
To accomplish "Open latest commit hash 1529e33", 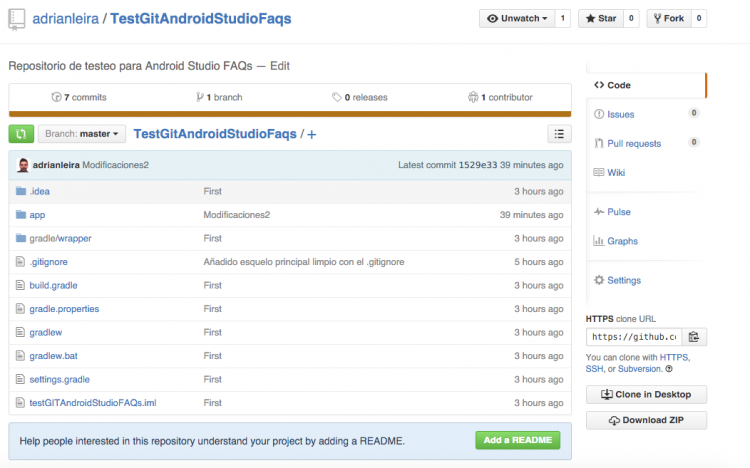I will coord(478,165).
